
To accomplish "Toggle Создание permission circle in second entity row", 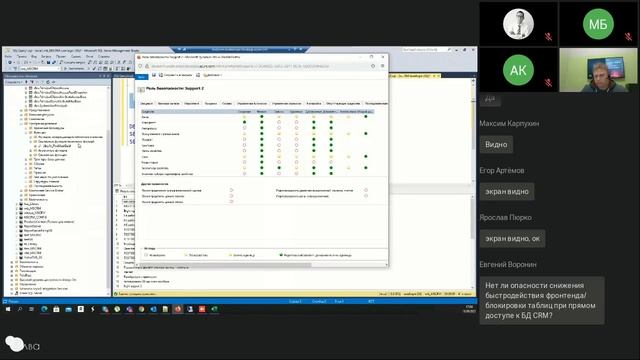I will [x=244, y=122].
